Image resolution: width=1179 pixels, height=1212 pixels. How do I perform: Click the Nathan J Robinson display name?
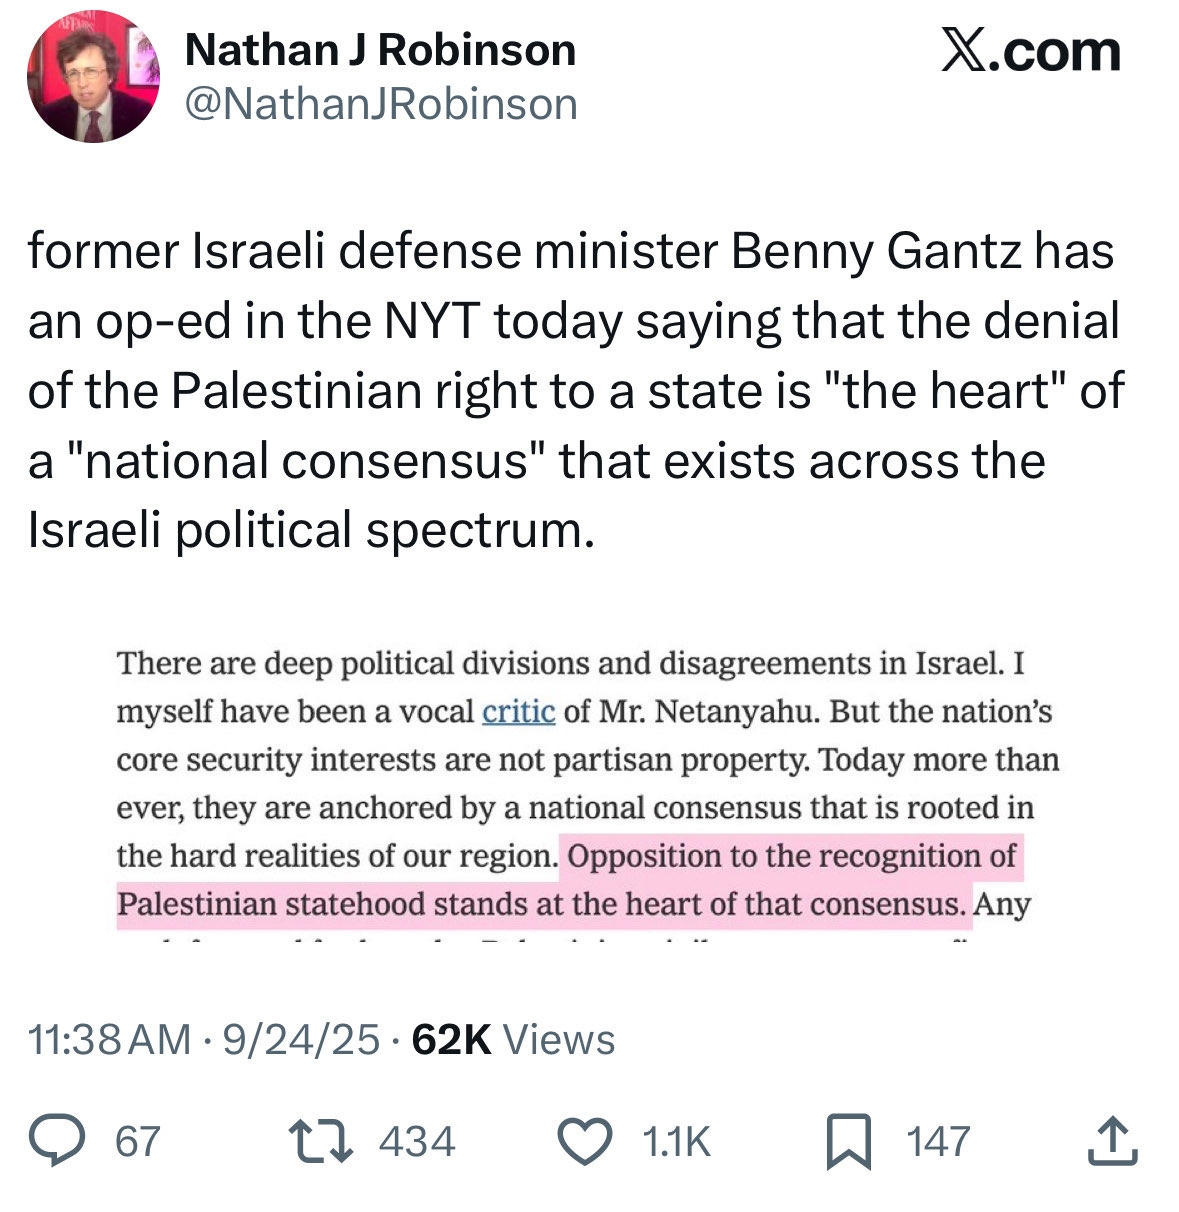380,50
